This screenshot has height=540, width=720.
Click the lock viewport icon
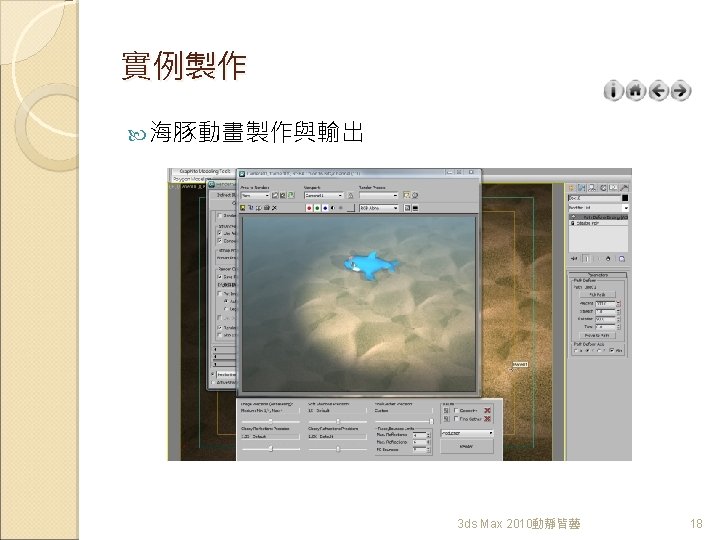click(350, 196)
